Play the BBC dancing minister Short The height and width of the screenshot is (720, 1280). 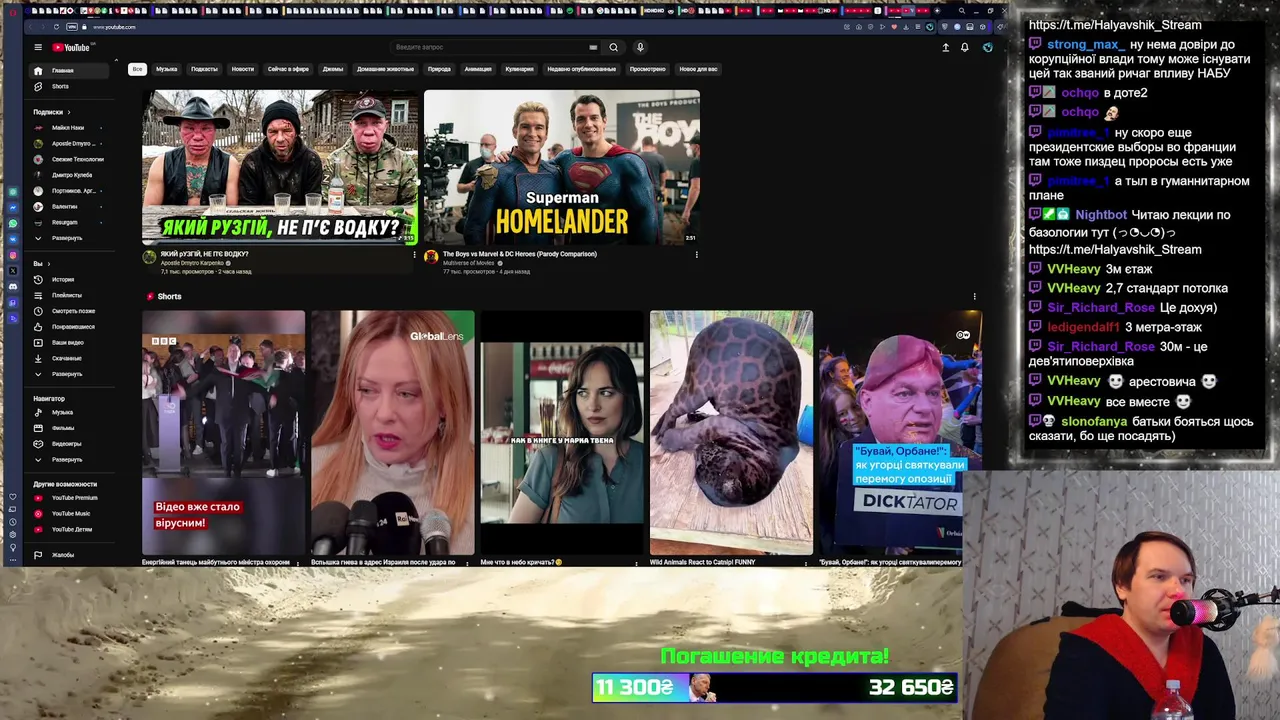(x=223, y=432)
